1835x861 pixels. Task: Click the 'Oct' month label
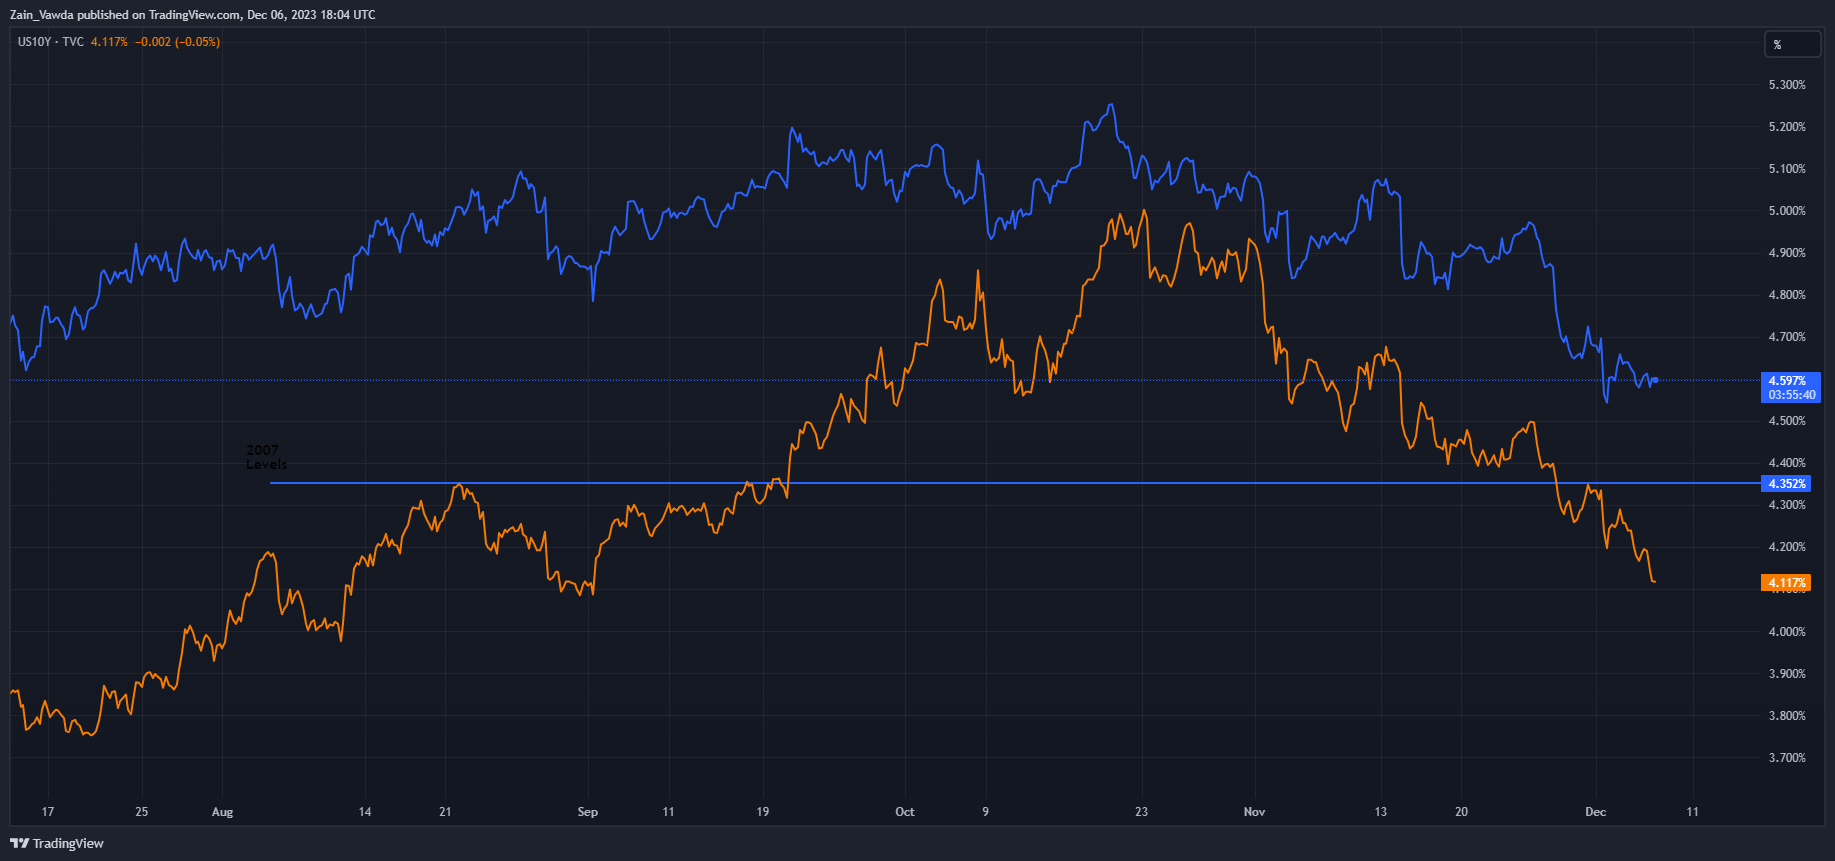tap(905, 812)
